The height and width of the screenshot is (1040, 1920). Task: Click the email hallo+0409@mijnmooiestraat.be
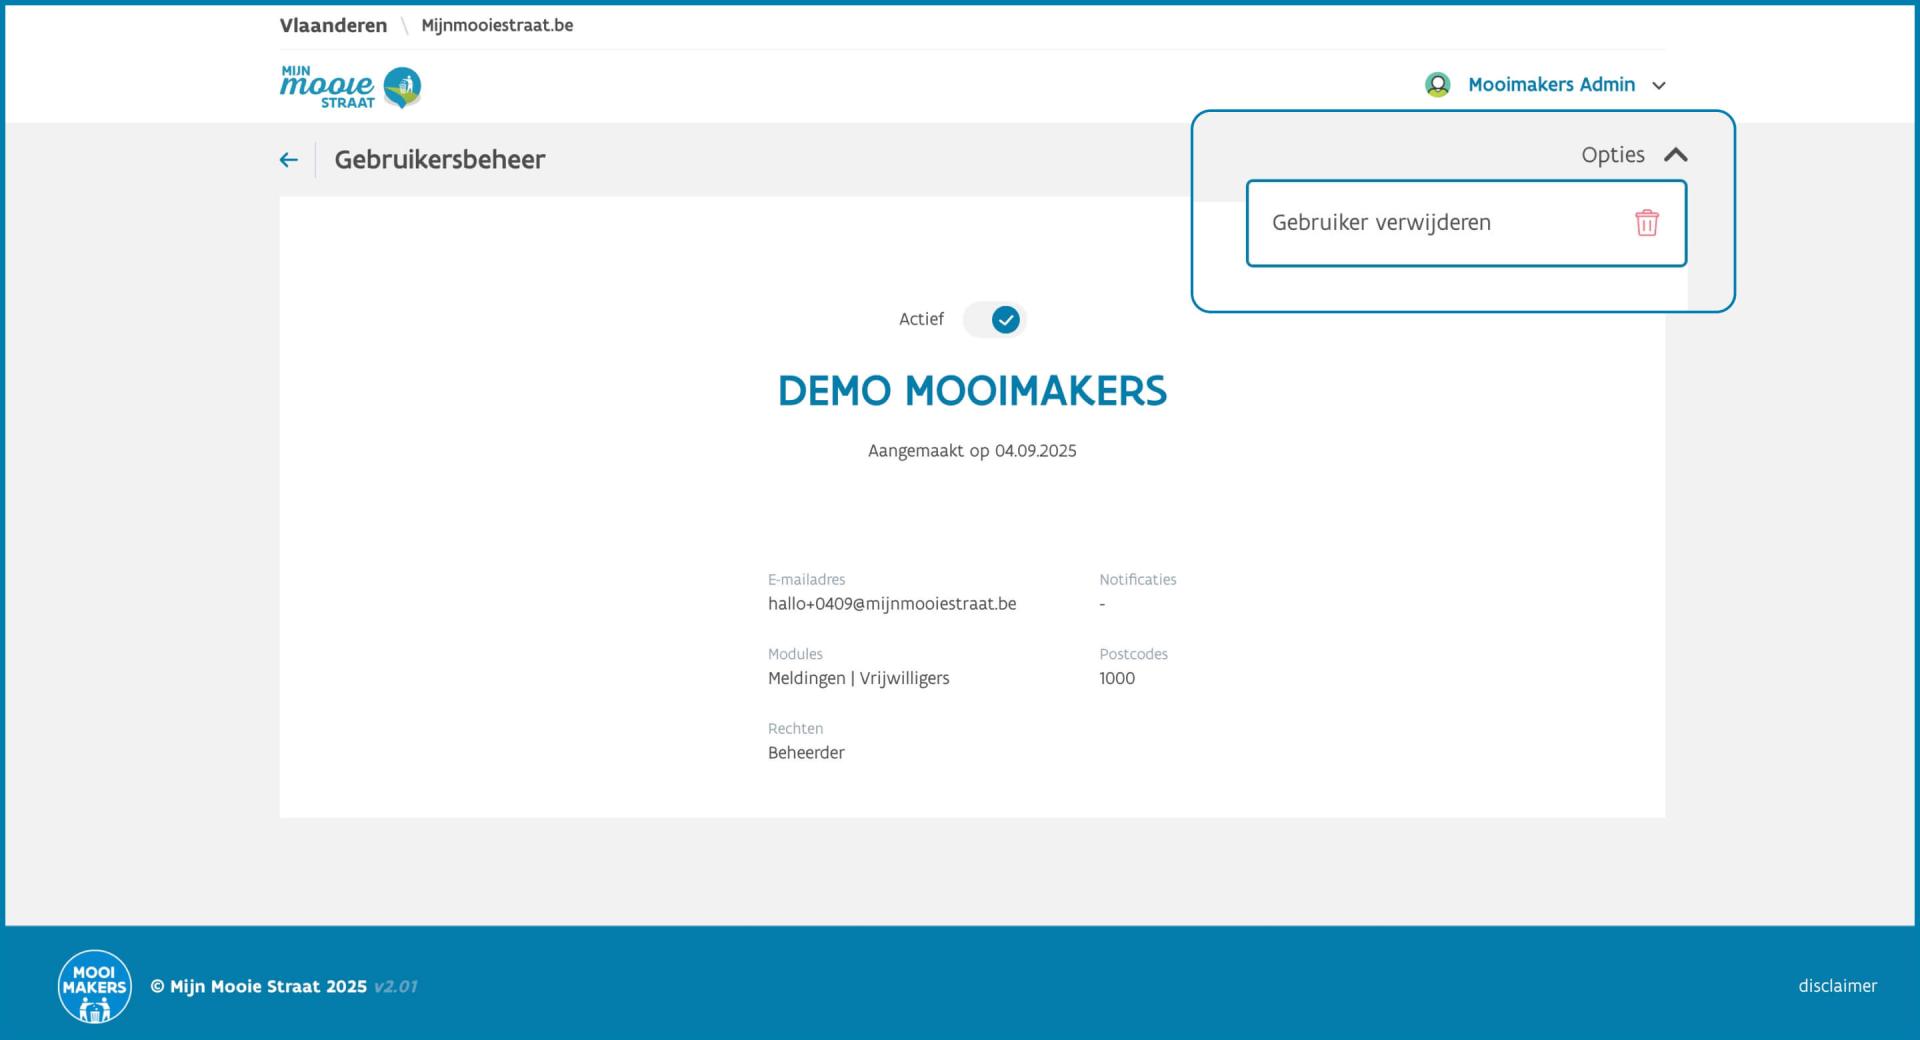pos(892,604)
